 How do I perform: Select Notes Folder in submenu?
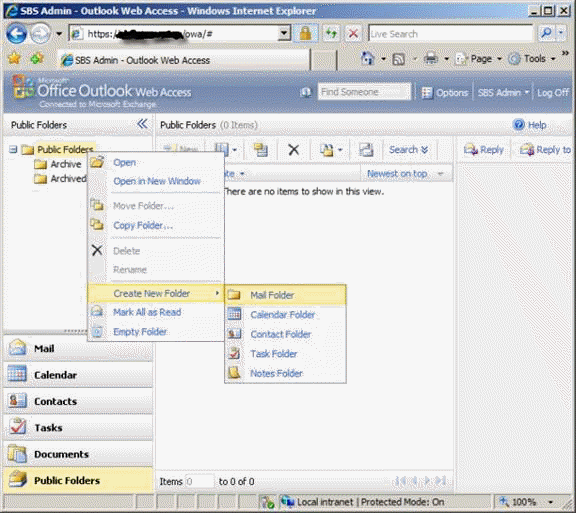coord(285,373)
